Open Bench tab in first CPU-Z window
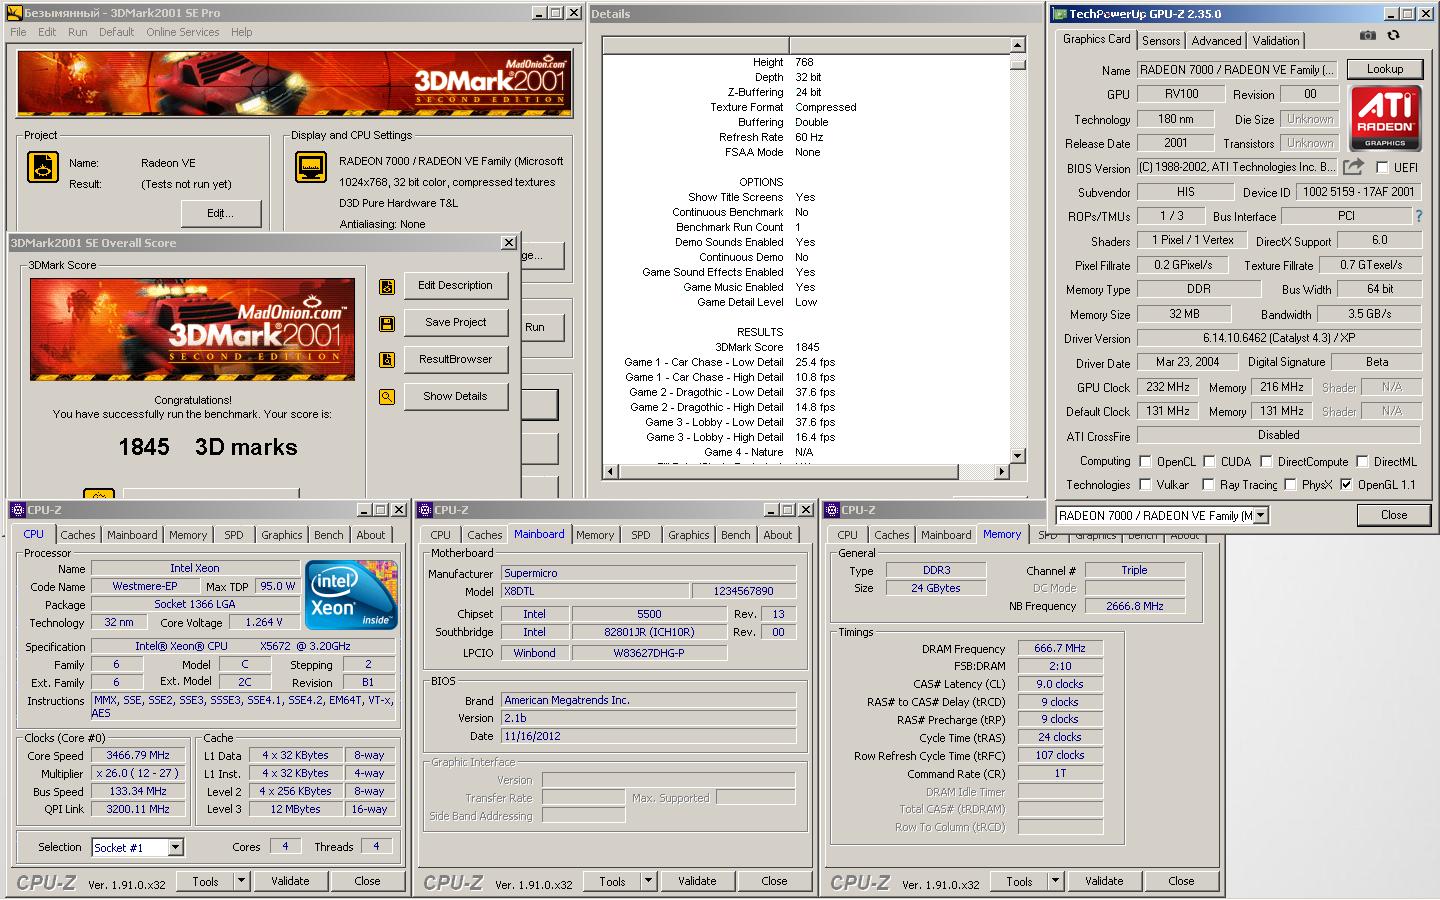The image size is (1440, 900). (x=328, y=535)
